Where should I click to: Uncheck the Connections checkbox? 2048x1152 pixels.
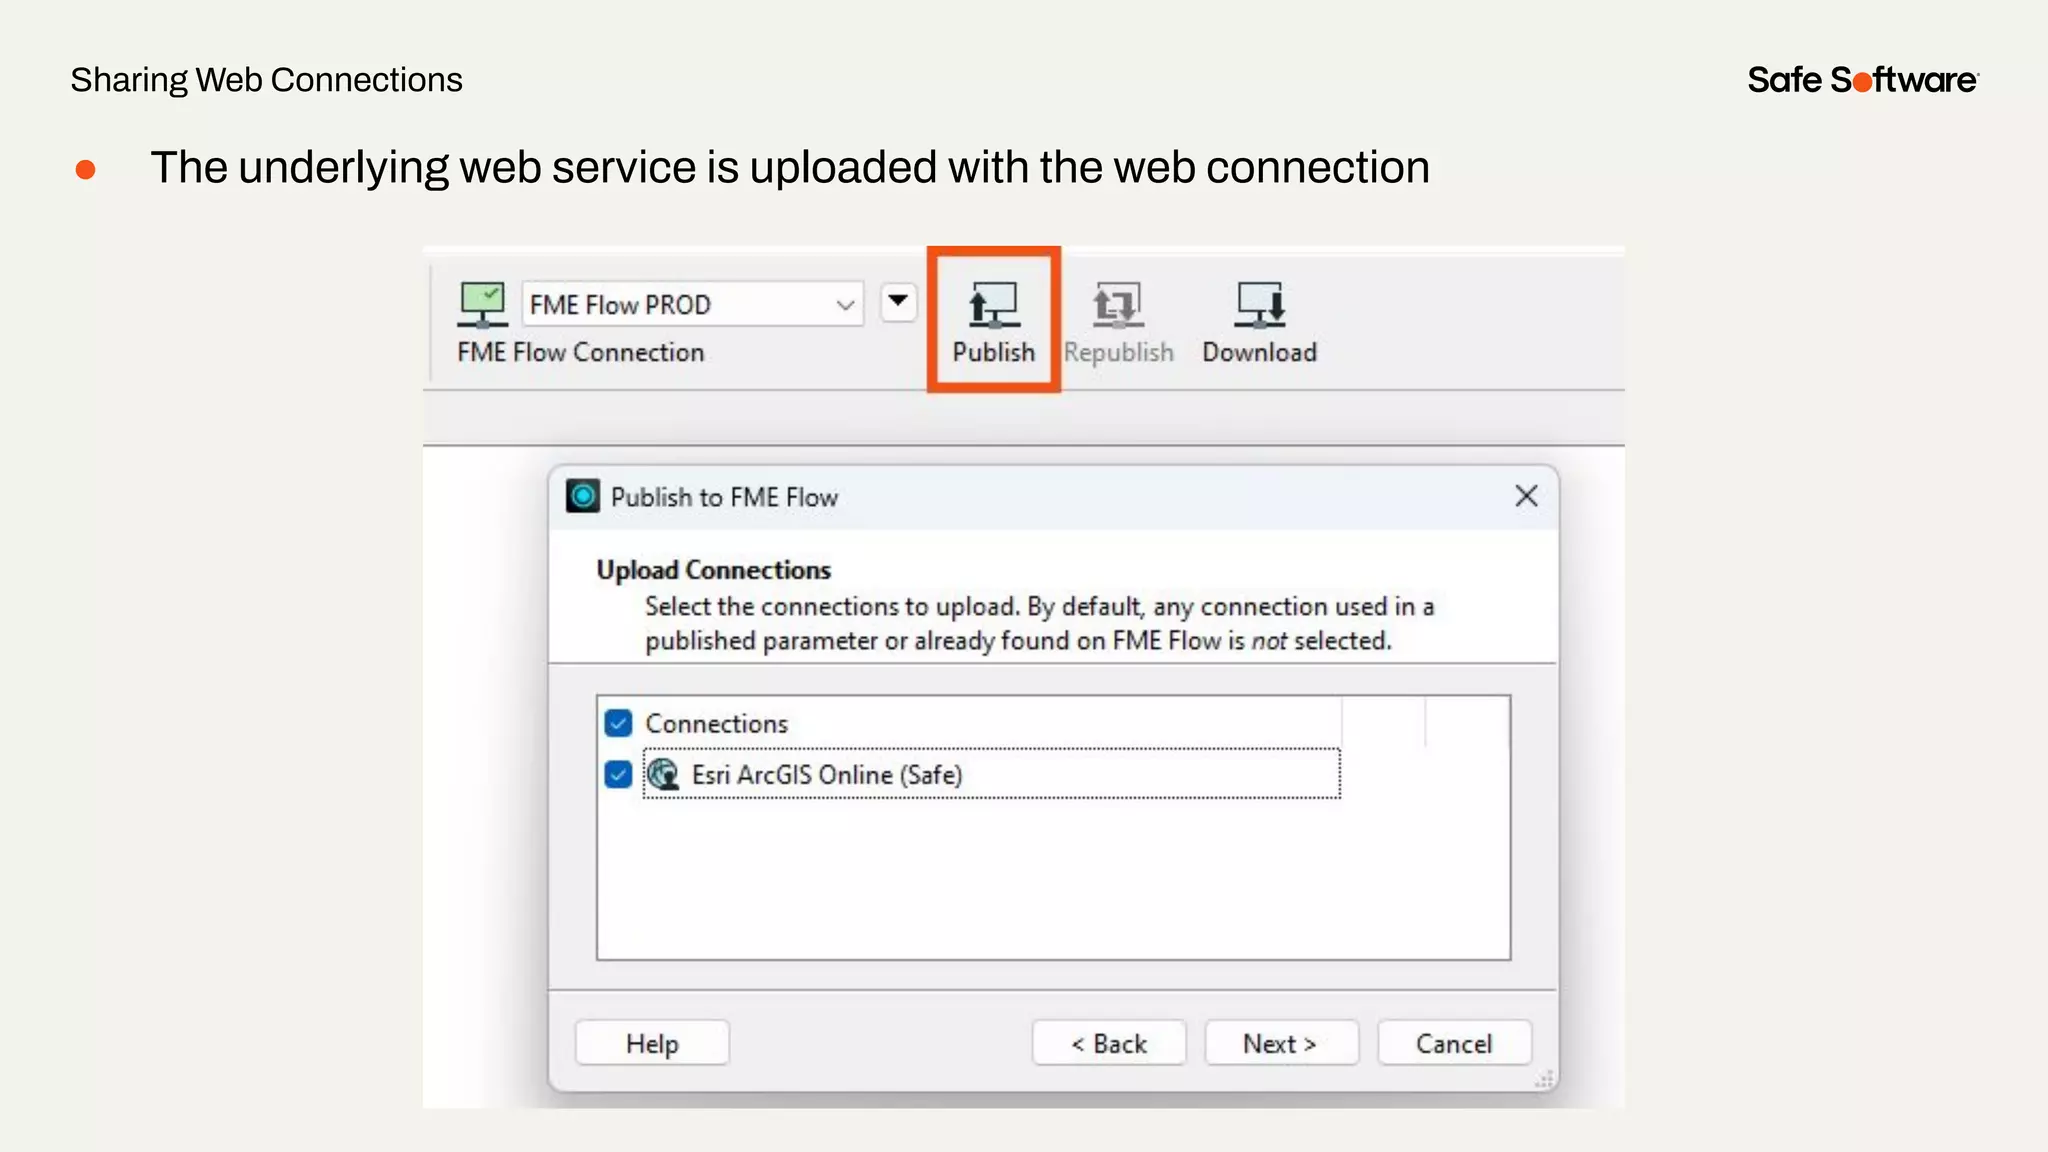618,723
